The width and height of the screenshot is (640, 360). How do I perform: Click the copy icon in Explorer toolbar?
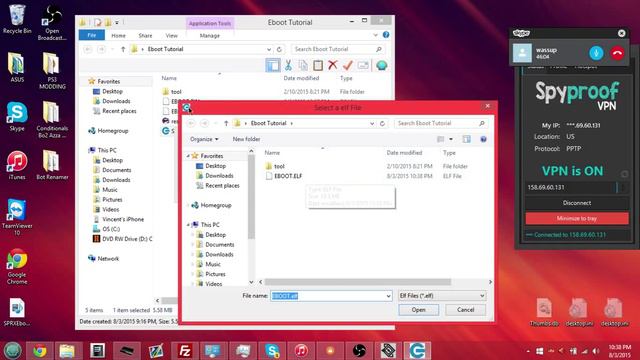point(303,65)
